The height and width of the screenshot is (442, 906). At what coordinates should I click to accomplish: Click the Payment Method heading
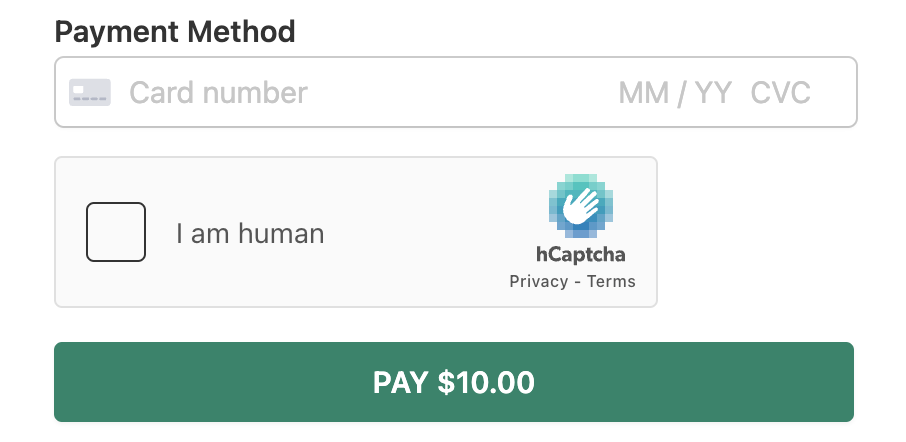point(174,32)
